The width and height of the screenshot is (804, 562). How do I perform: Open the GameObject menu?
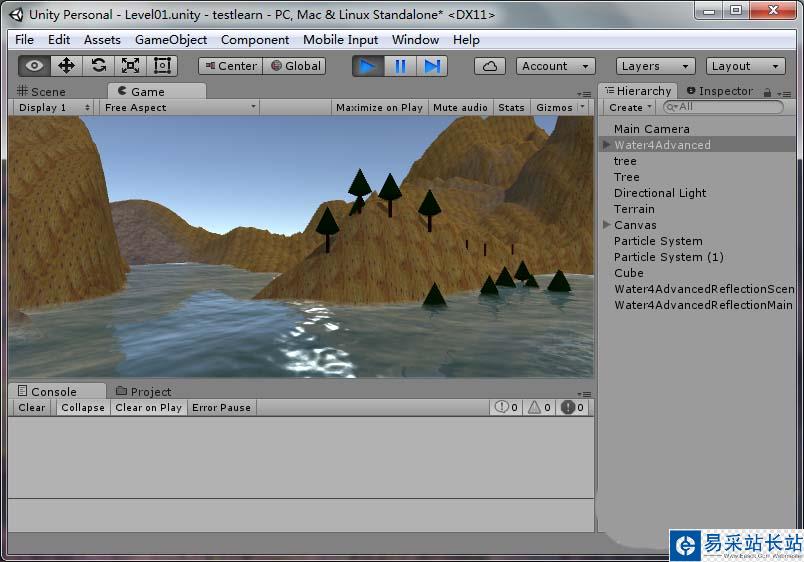click(x=171, y=39)
